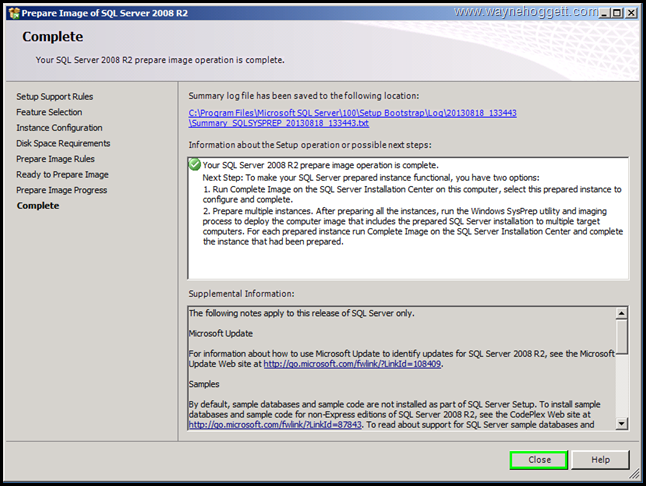Select the bold Complete step in sidebar

click(x=38, y=206)
